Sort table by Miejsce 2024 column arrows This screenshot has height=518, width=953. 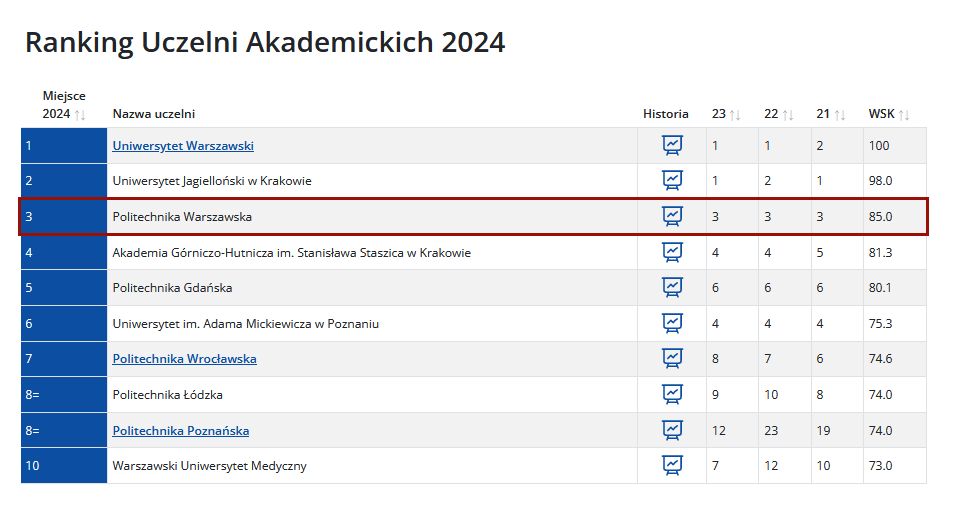point(80,114)
